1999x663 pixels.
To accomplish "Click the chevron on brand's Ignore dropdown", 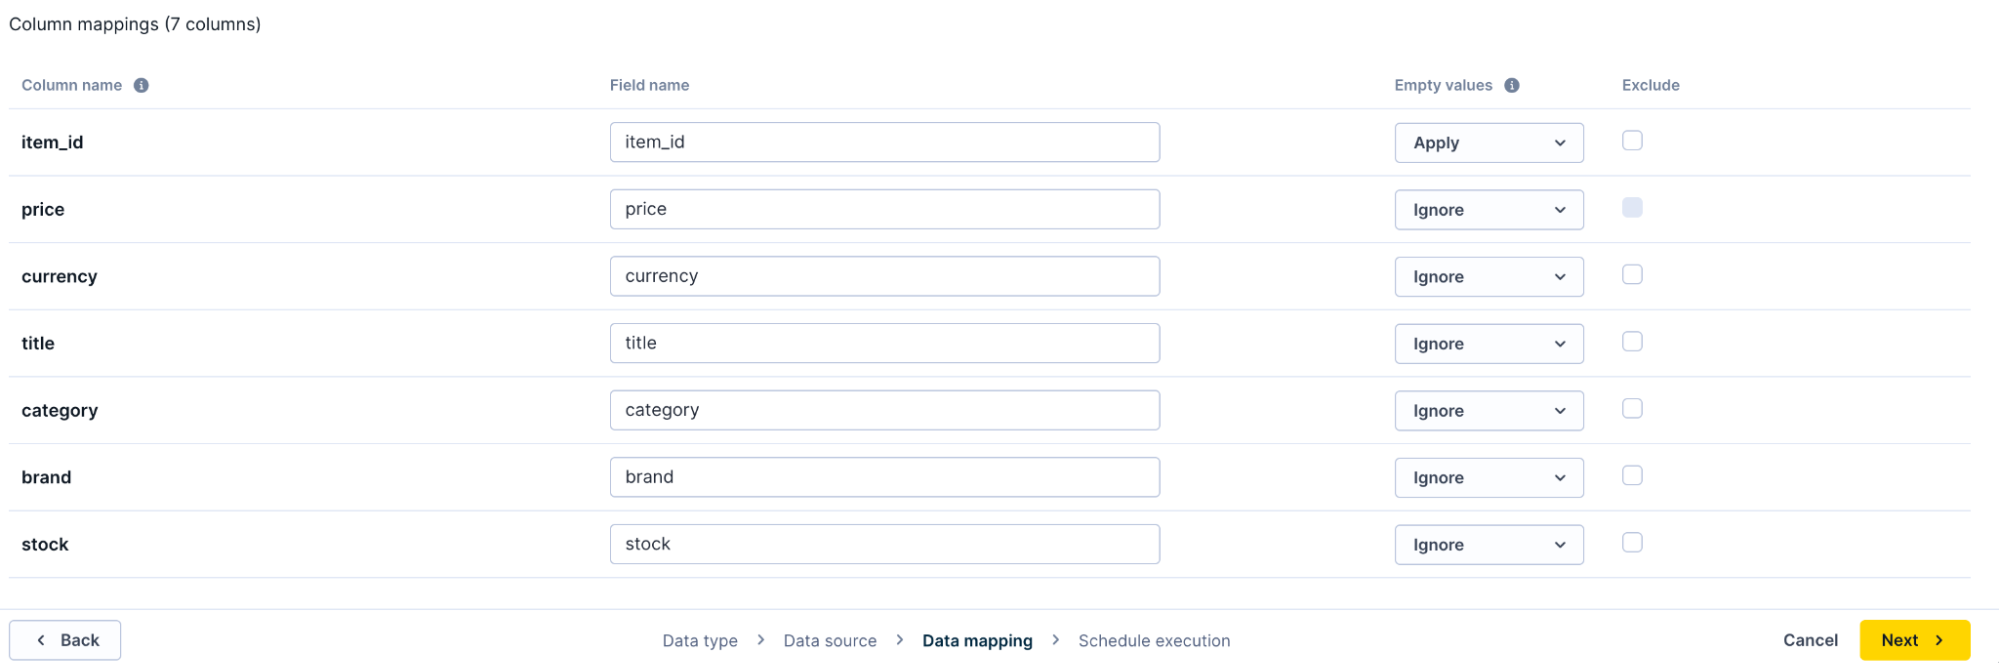I will coord(1559,477).
